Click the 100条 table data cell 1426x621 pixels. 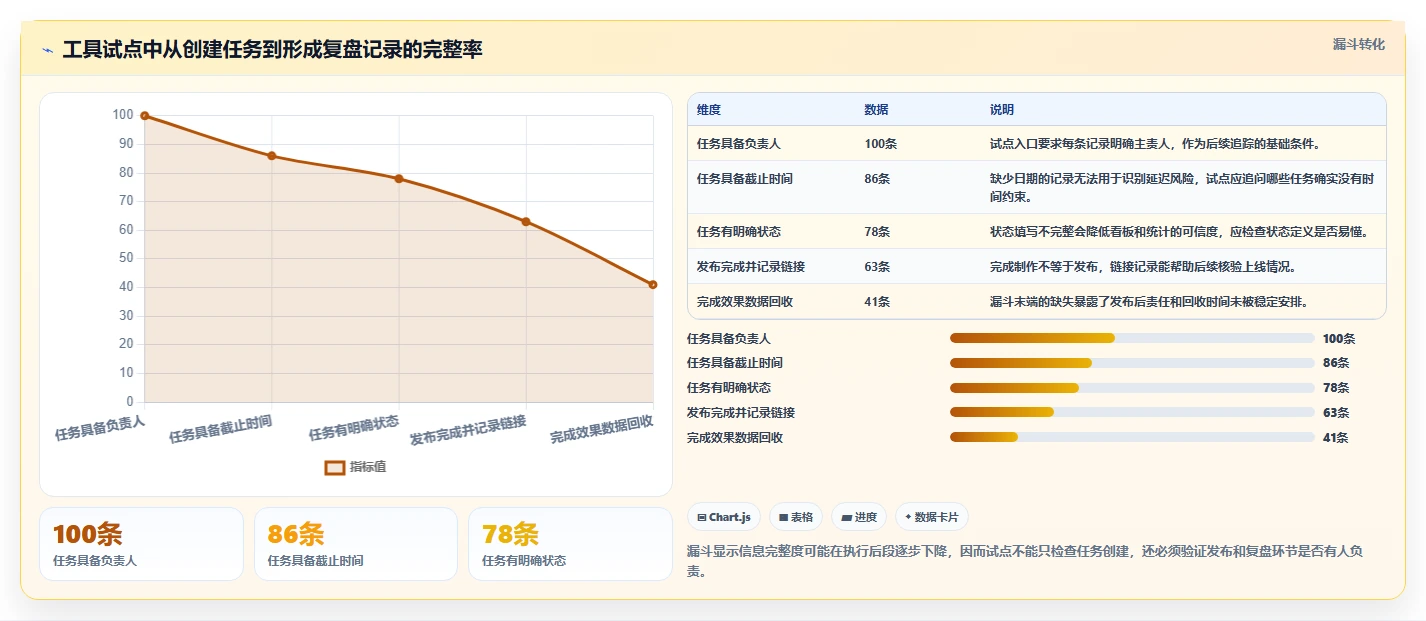pyautogui.click(x=881, y=144)
